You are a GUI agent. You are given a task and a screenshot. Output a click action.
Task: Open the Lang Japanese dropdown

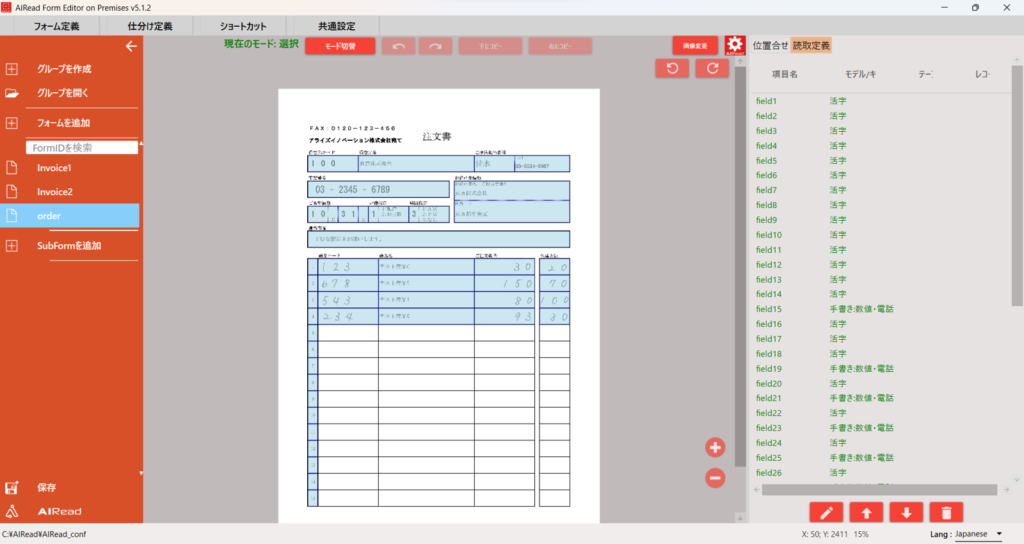click(x=978, y=534)
